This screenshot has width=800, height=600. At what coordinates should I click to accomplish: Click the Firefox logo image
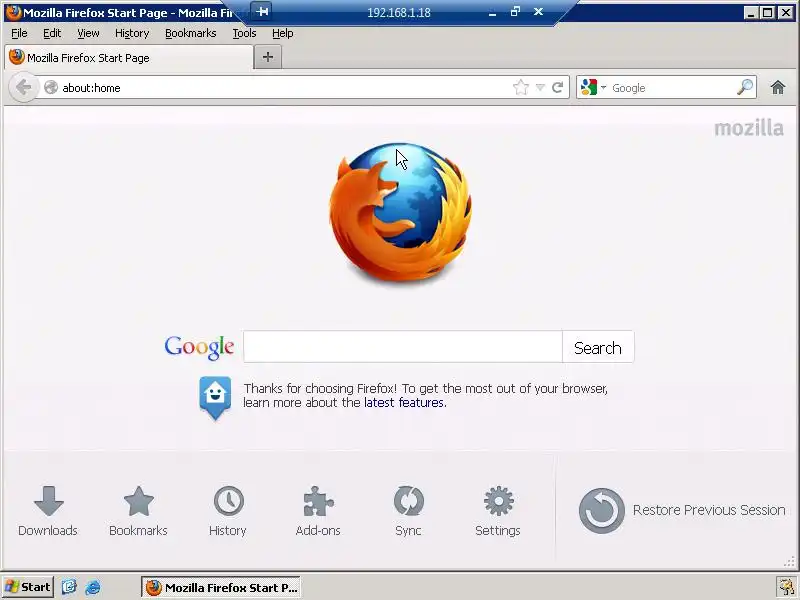coord(401,213)
